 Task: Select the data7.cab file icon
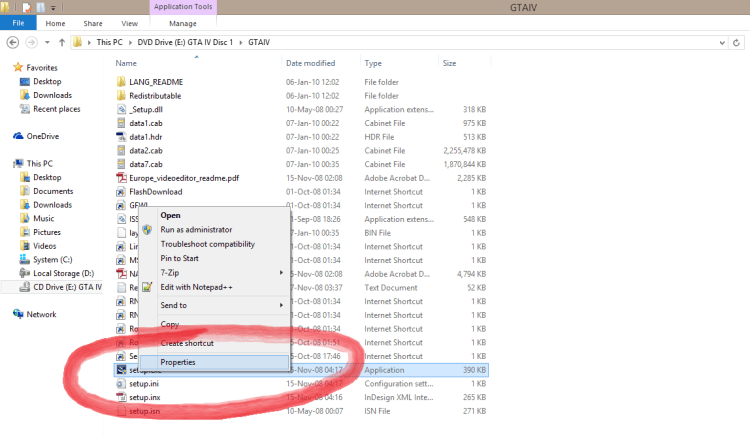point(121,164)
